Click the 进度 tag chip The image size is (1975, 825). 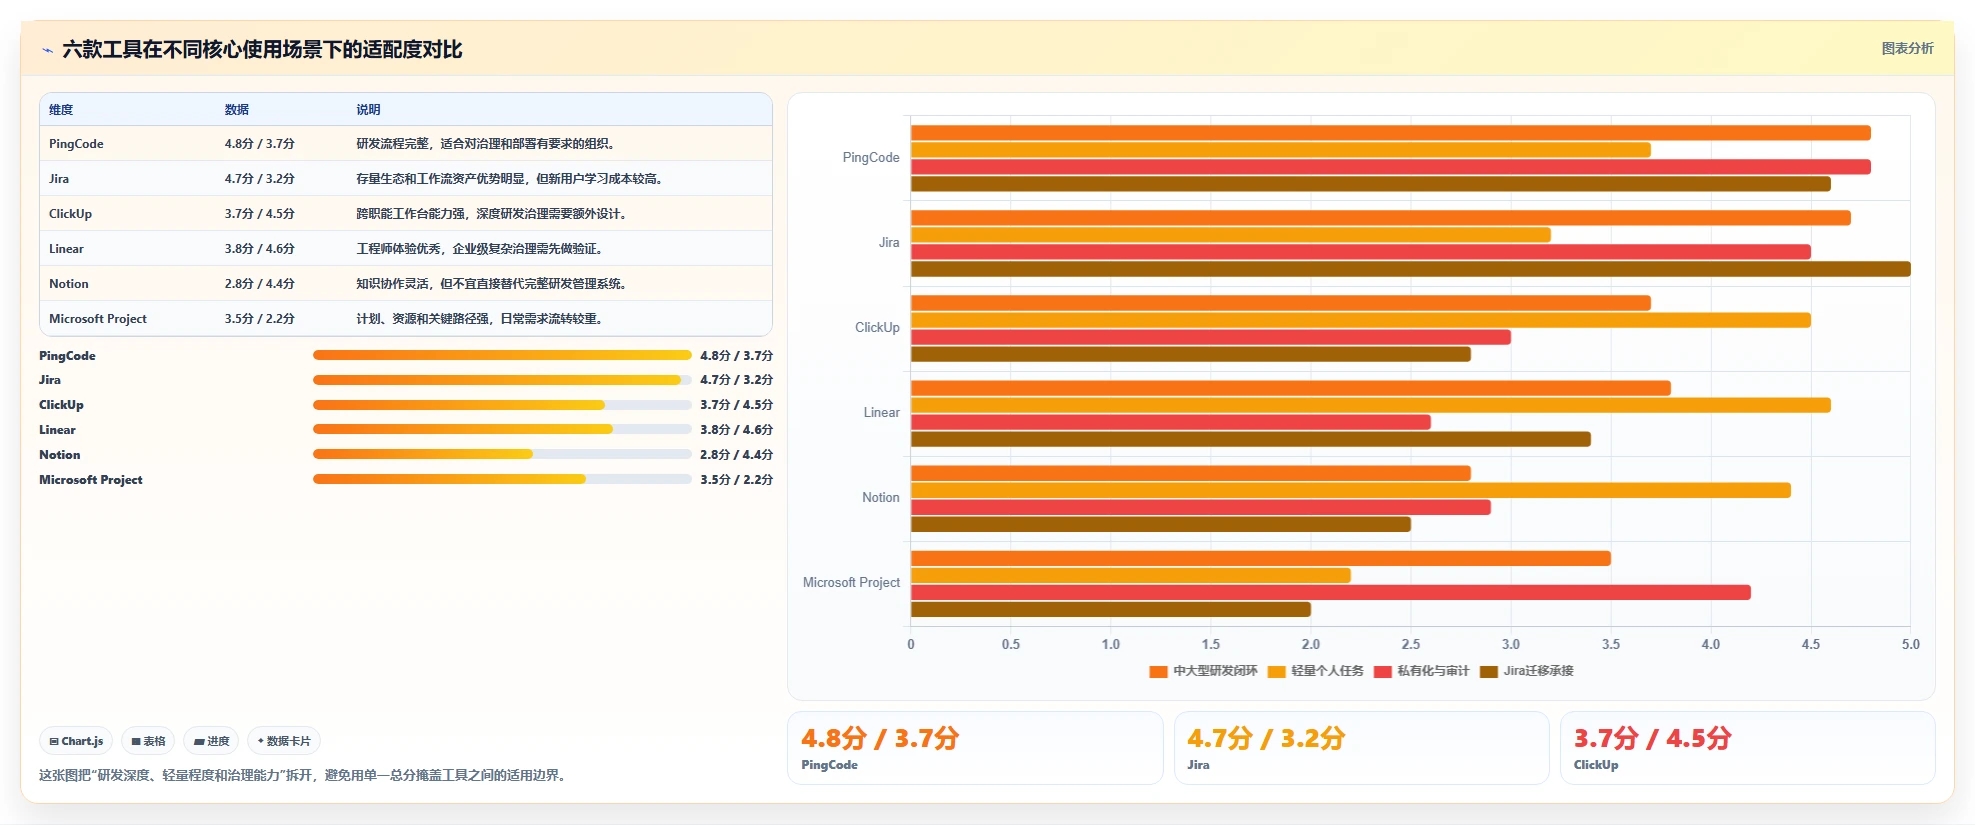[x=211, y=741]
